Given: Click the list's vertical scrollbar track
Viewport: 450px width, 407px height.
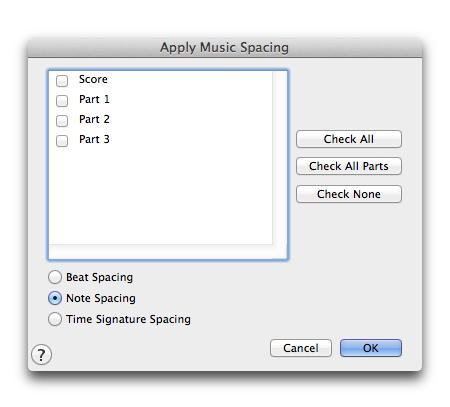Looking at the screenshot, I should point(279,158).
